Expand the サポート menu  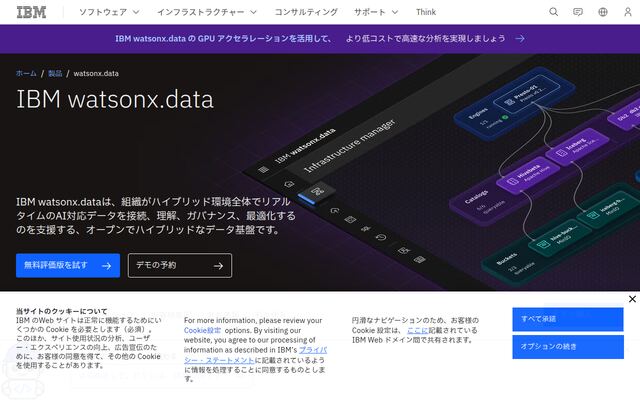pos(376,12)
